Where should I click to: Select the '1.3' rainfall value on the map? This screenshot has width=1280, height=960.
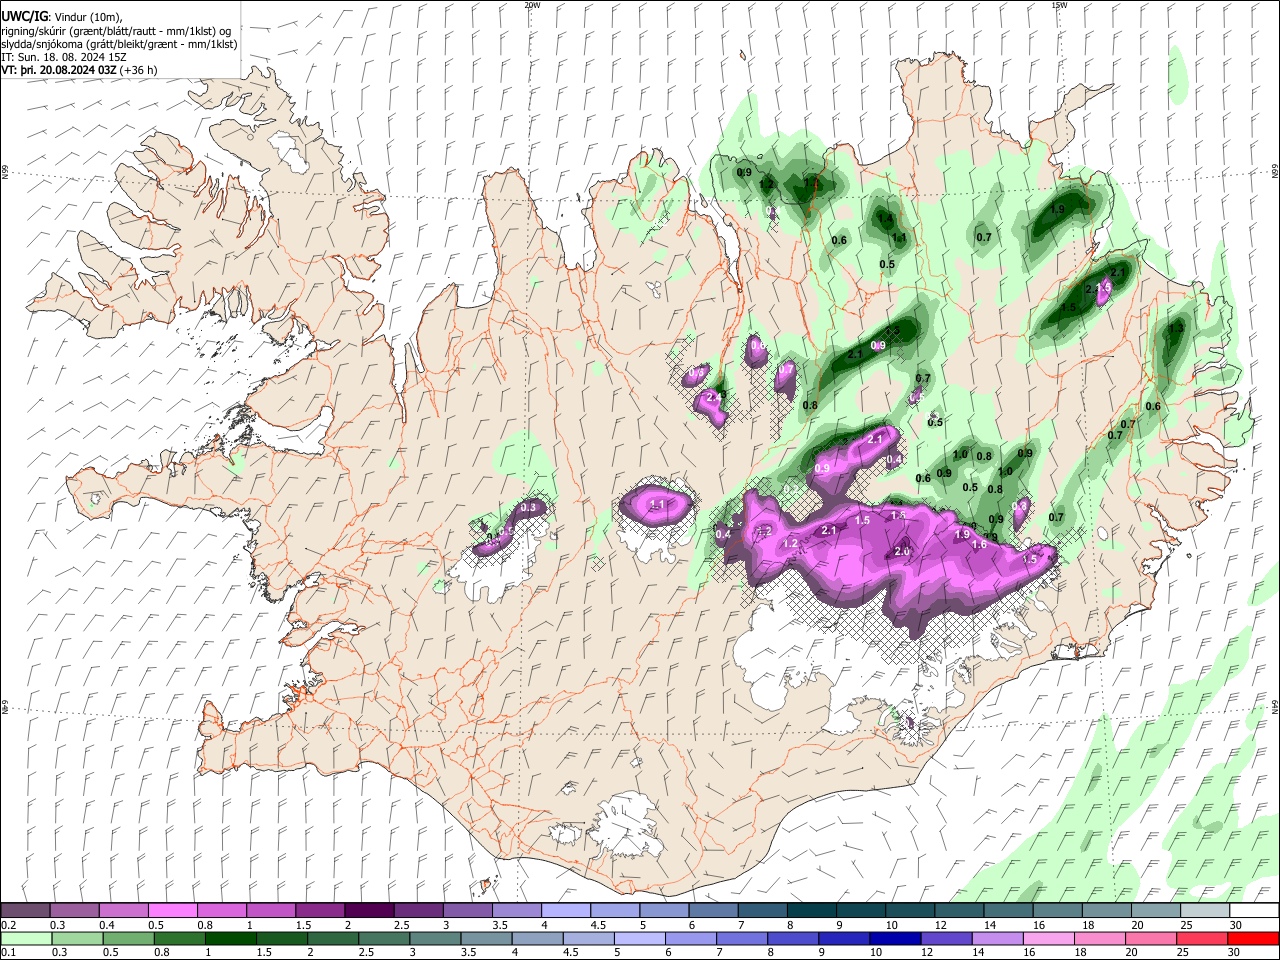[1176, 328]
